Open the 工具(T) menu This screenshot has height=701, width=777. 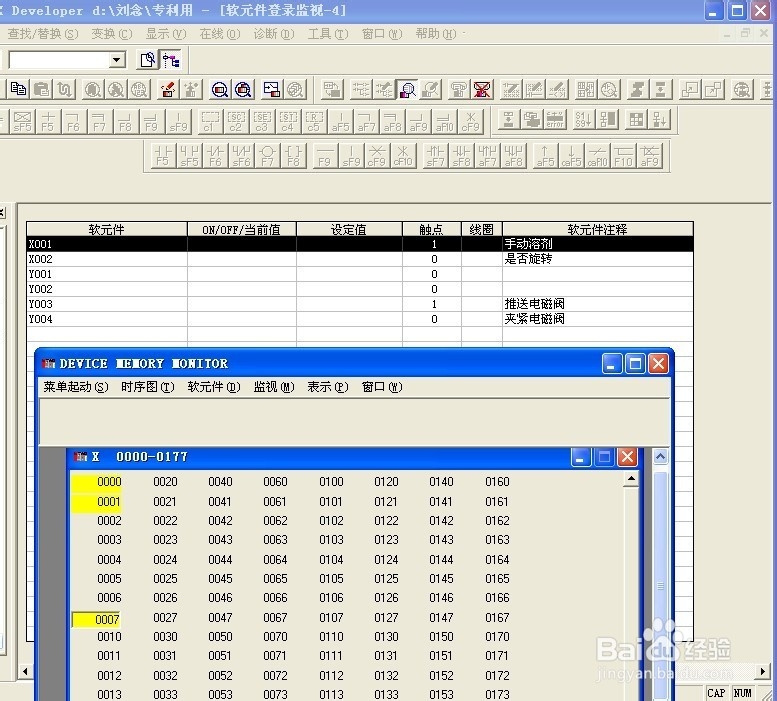tap(328, 34)
